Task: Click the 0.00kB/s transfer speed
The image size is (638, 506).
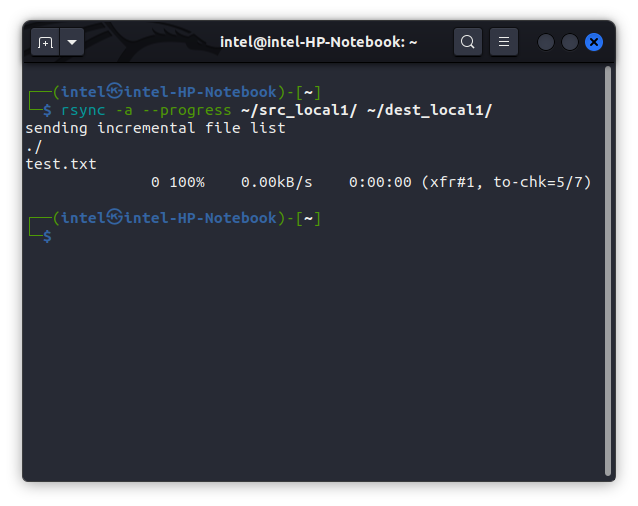Action: coord(277,182)
